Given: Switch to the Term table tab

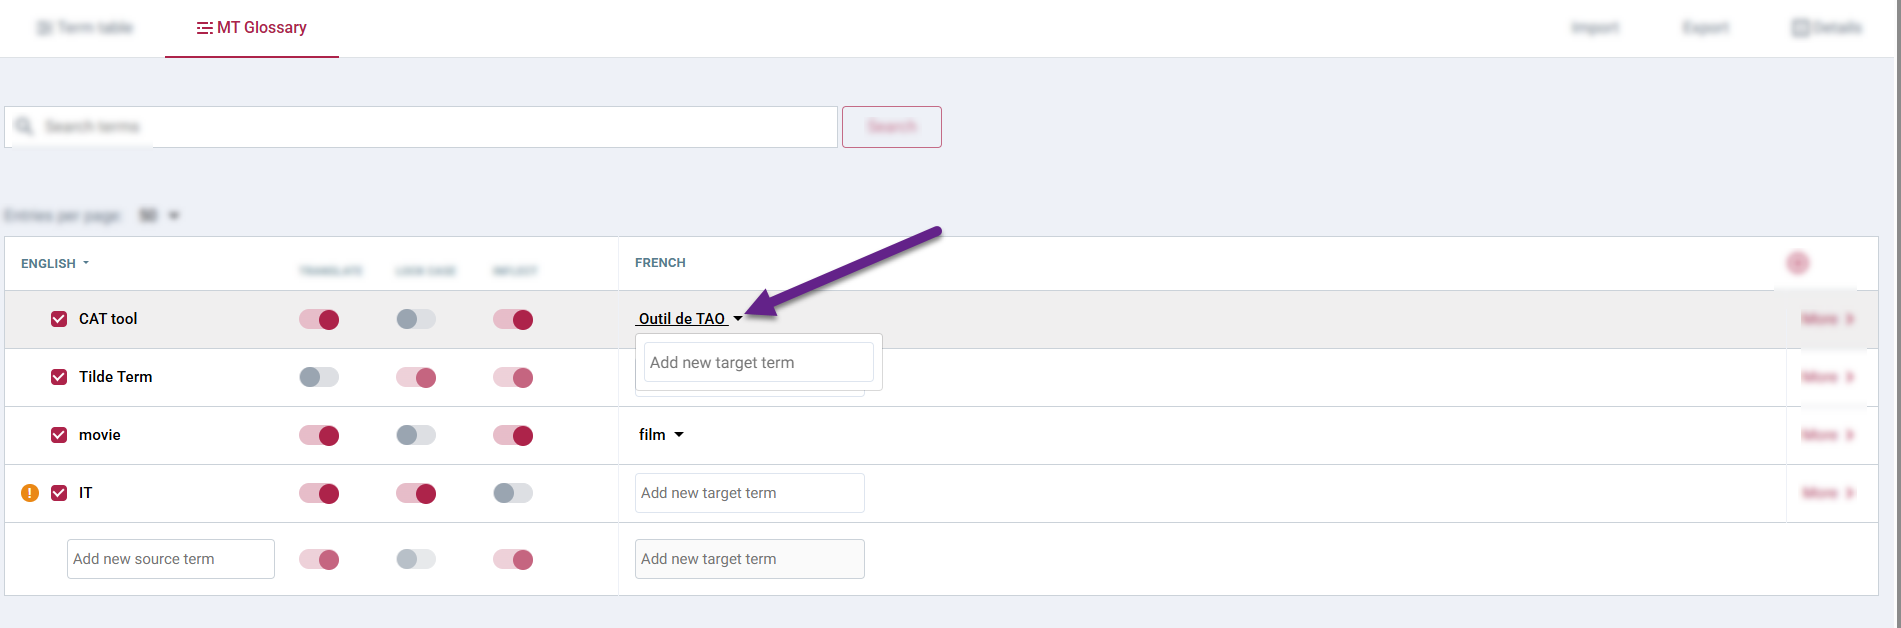Looking at the screenshot, I should (85, 27).
